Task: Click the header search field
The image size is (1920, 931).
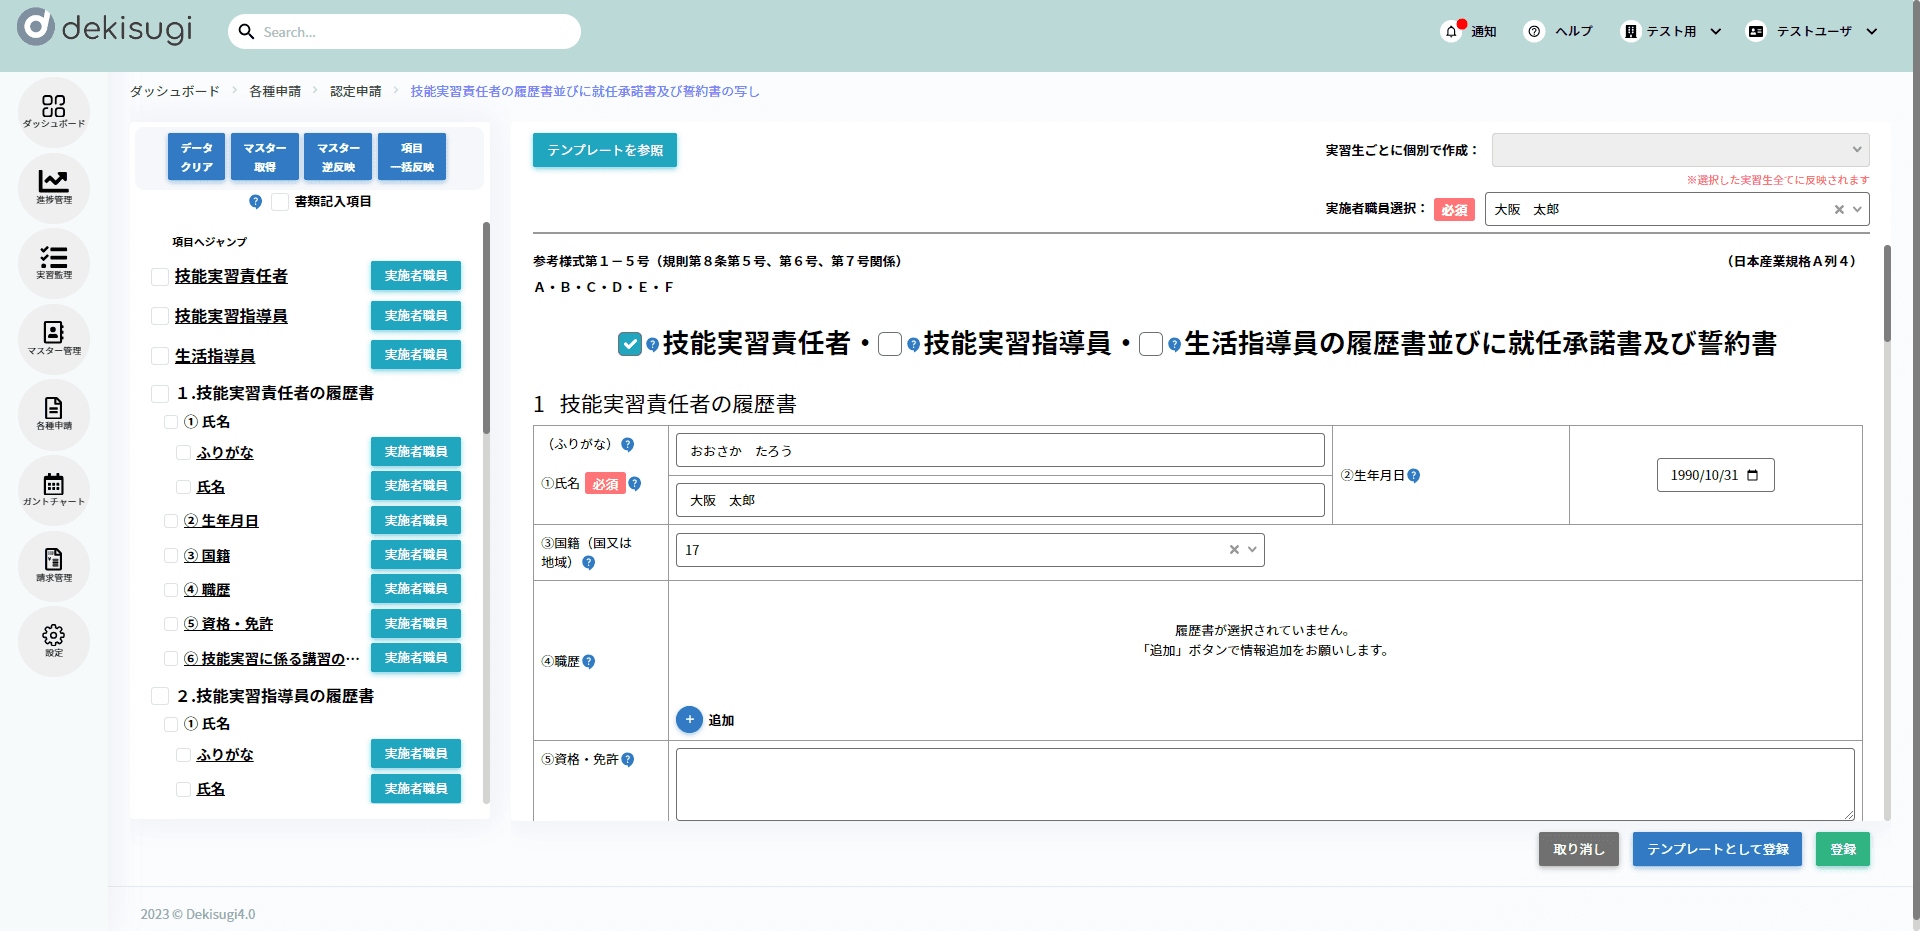Action: (405, 32)
